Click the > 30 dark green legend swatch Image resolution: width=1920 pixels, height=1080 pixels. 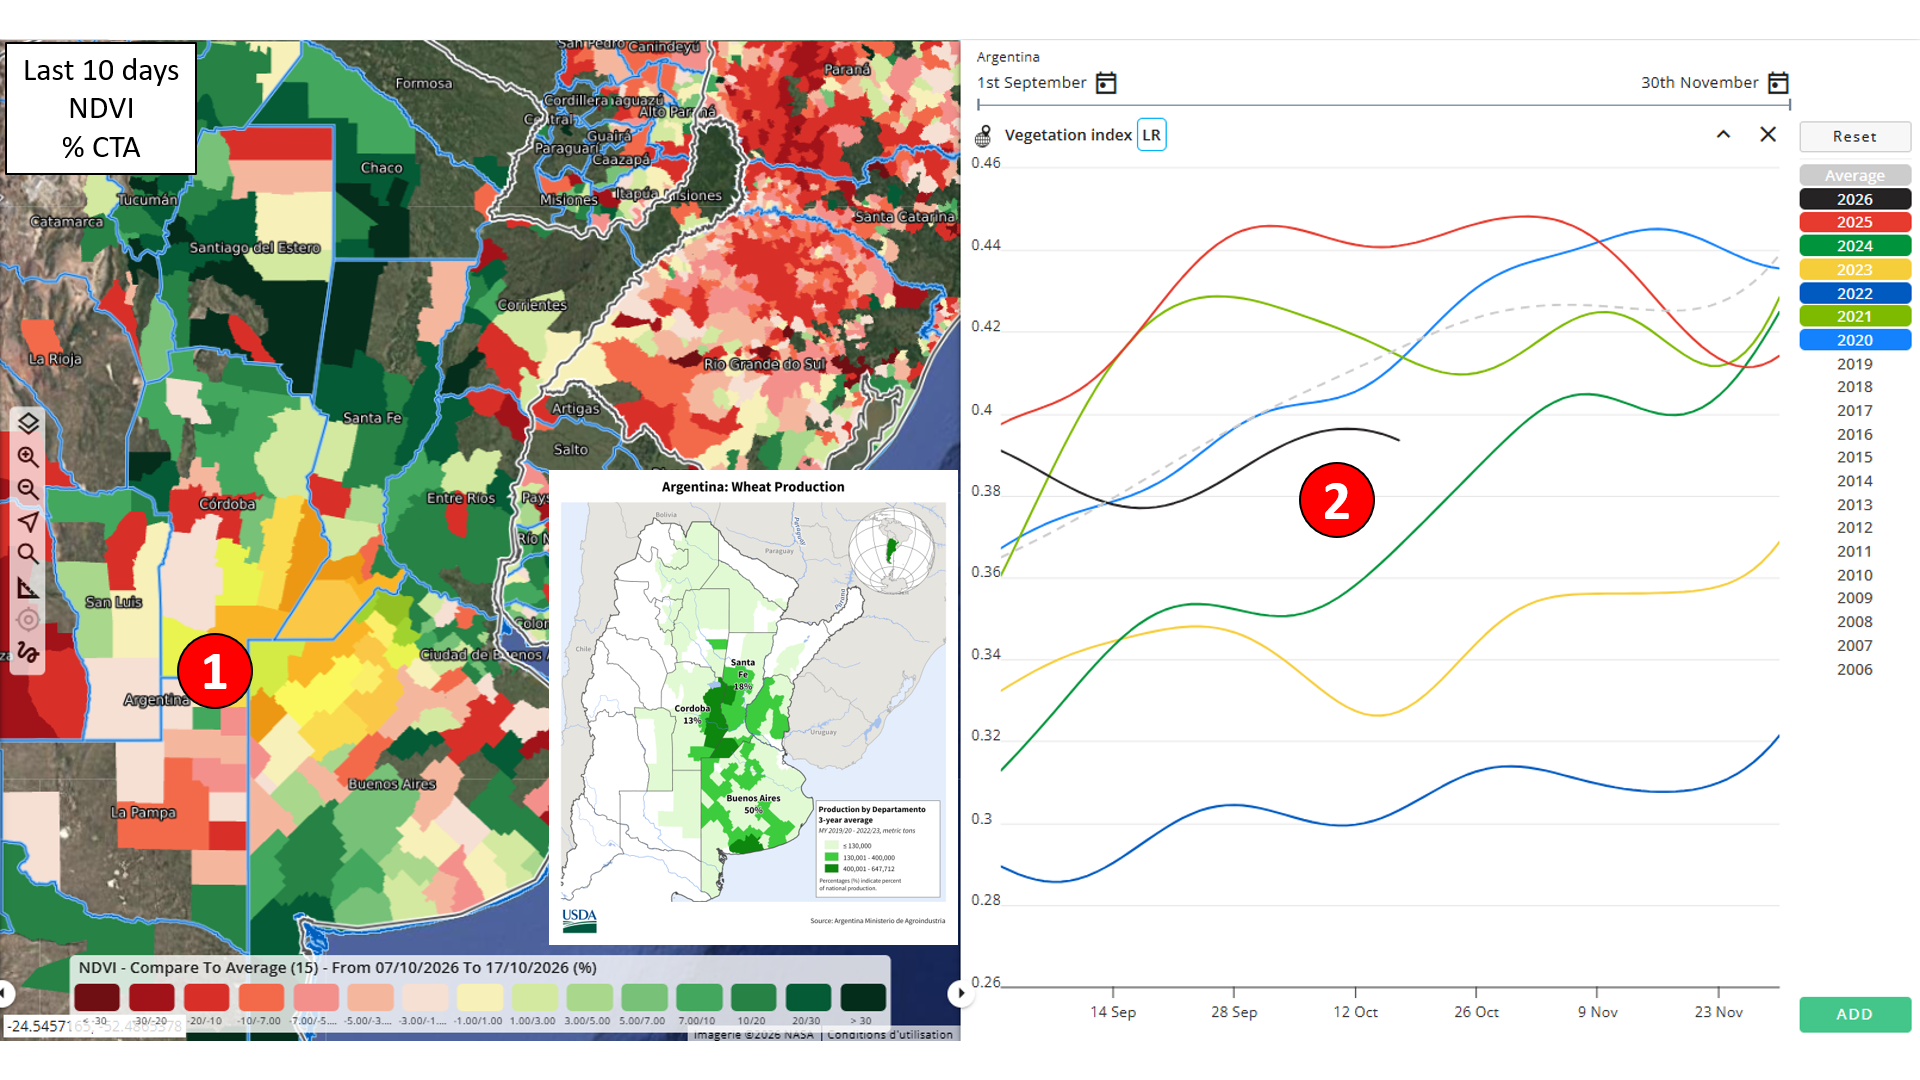(863, 997)
